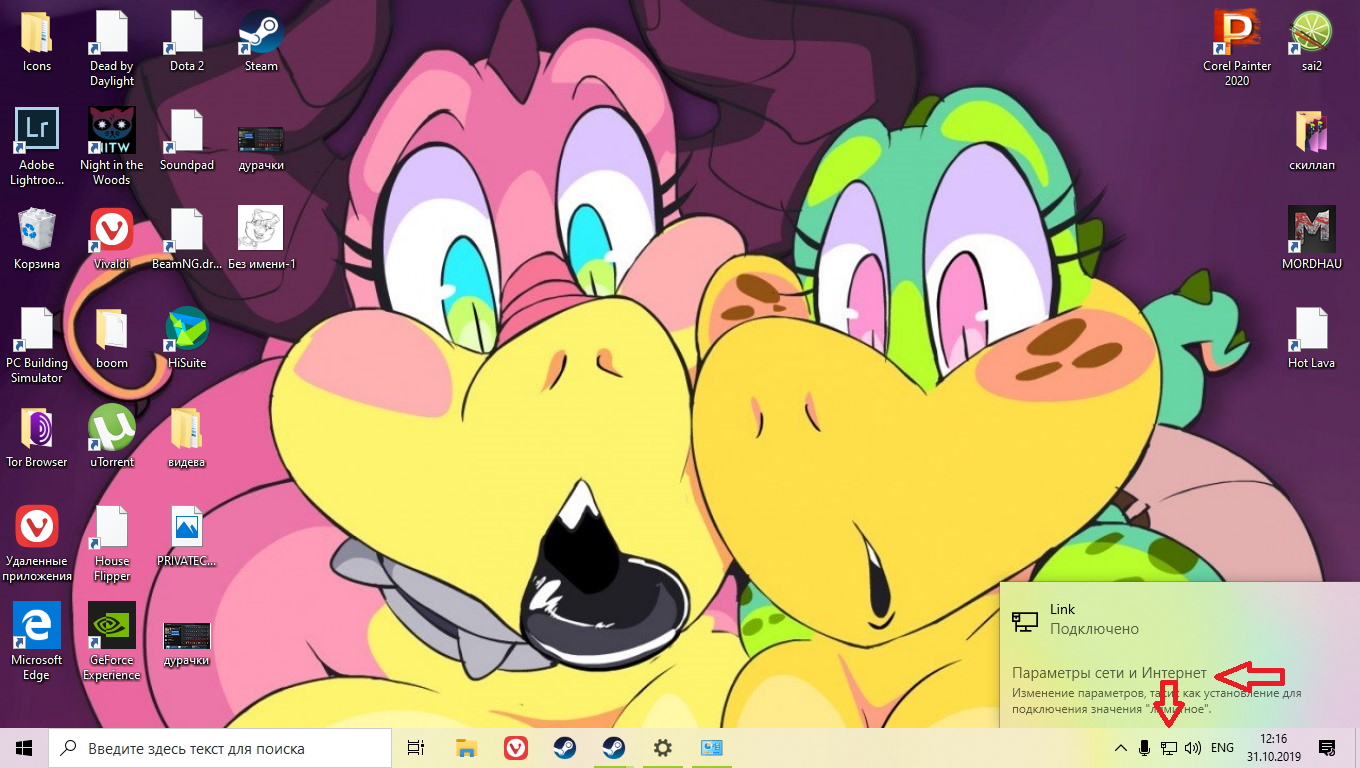Select the Без имени-1 image file
The width and height of the screenshot is (1360, 768).
(x=261, y=239)
